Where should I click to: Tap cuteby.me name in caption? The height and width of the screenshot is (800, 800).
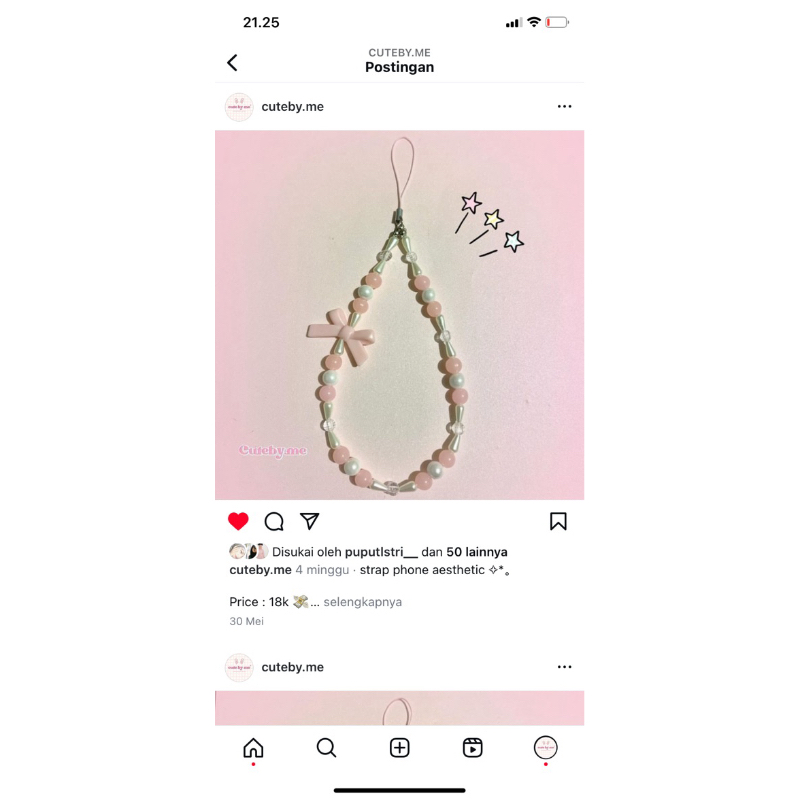click(260, 570)
